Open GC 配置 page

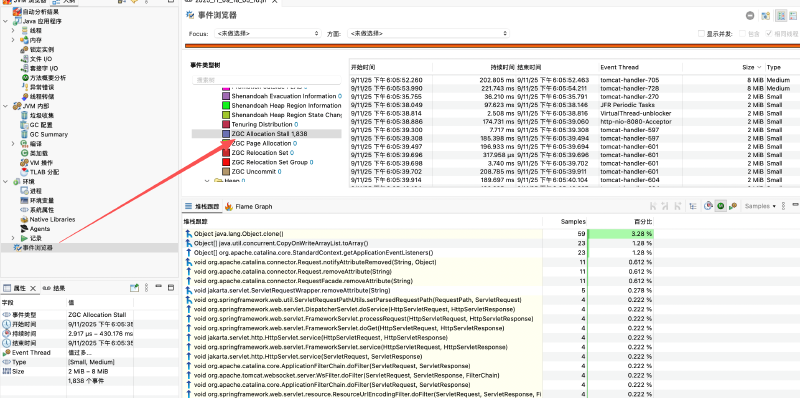click(40, 125)
